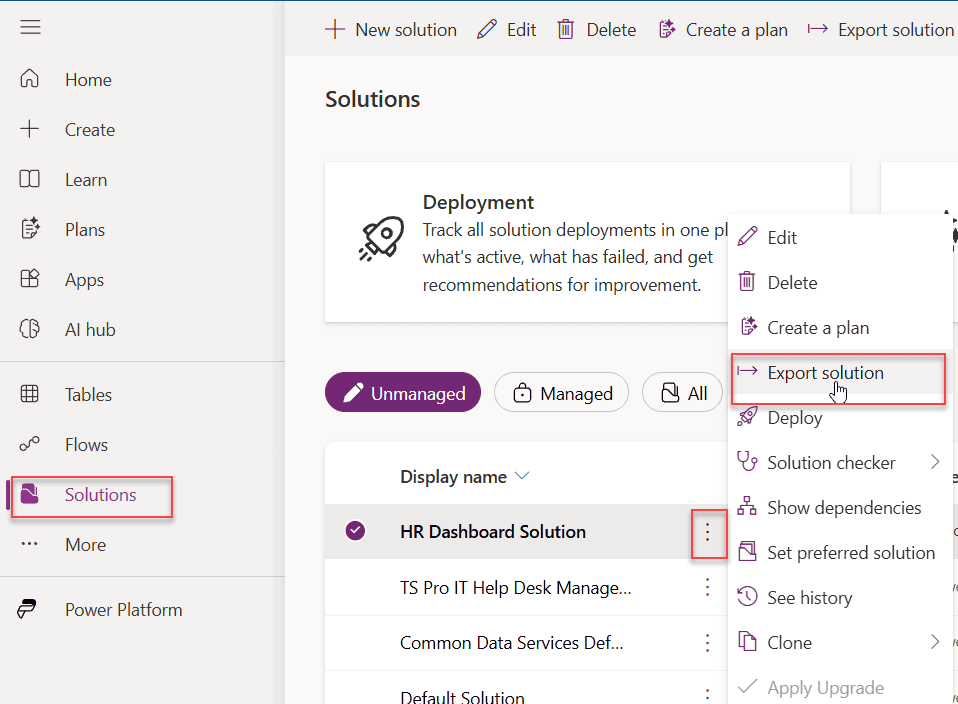This screenshot has height=704, width=958.
Task: Select Home in the sidebar
Action: click(x=87, y=79)
